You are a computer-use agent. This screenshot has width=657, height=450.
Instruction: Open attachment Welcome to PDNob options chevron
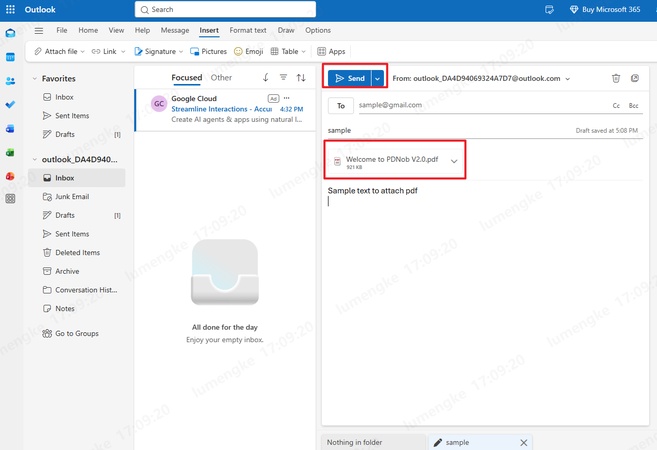tap(454, 161)
